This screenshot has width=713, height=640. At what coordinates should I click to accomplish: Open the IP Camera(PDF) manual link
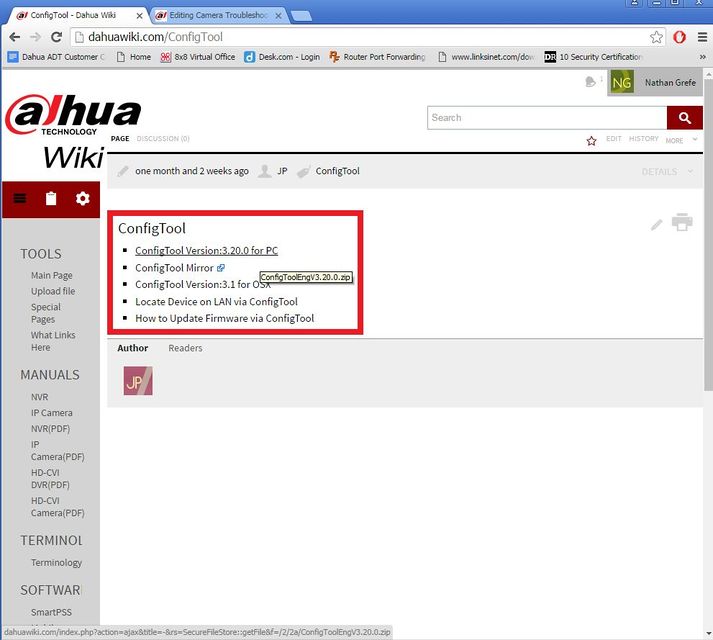tap(58, 451)
